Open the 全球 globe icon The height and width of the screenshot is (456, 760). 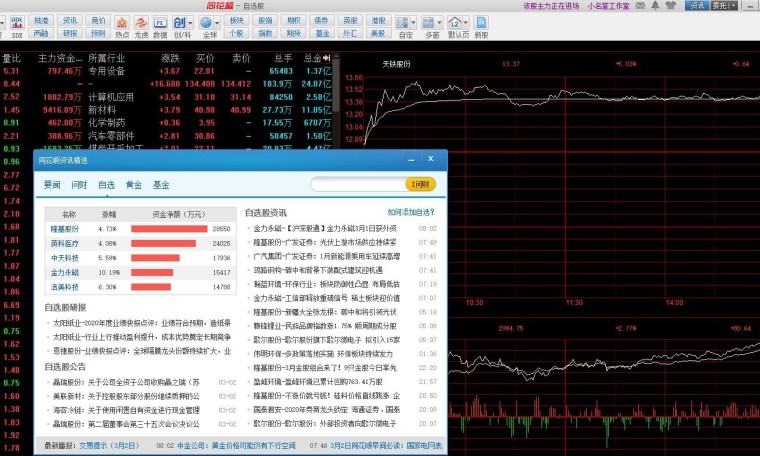[206, 23]
